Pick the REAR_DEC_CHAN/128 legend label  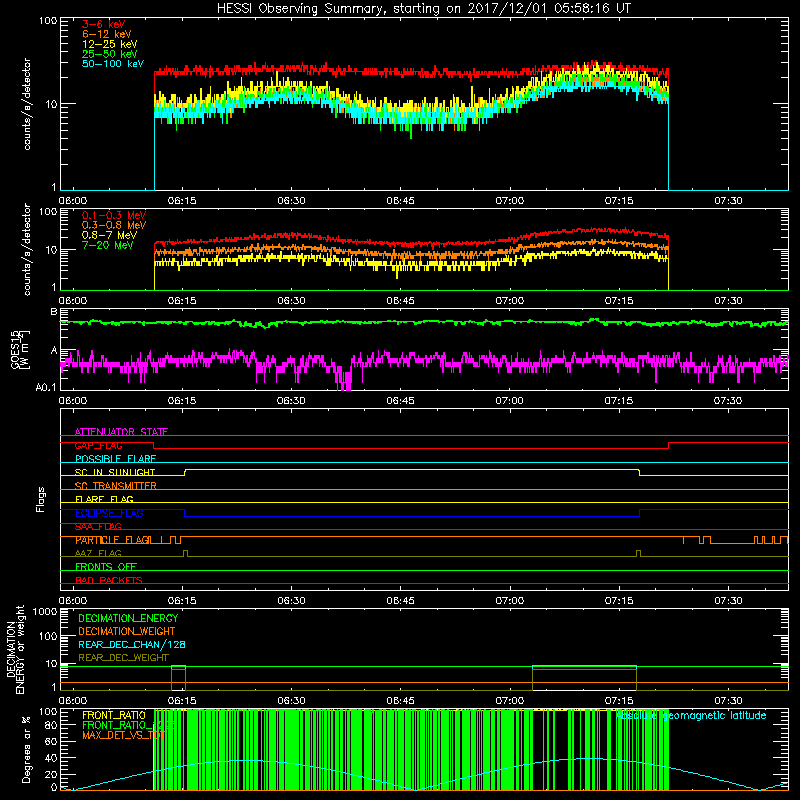pyautogui.click(x=132, y=645)
